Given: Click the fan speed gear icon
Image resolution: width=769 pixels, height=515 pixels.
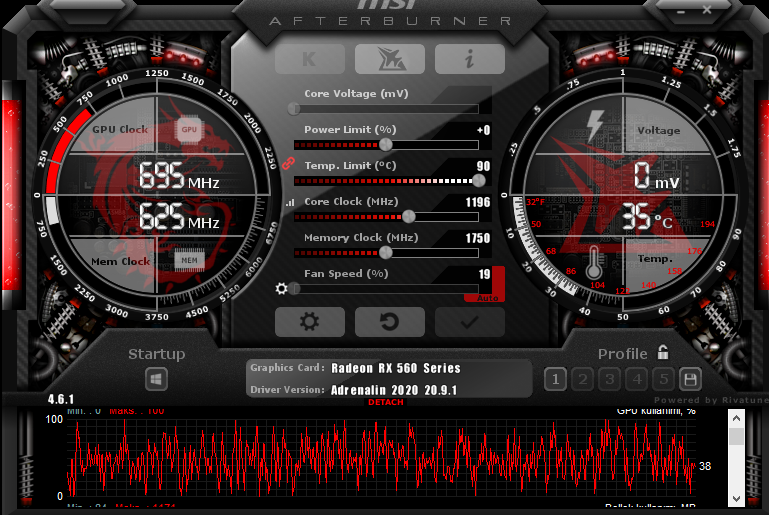Looking at the screenshot, I should click(x=282, y=288).
